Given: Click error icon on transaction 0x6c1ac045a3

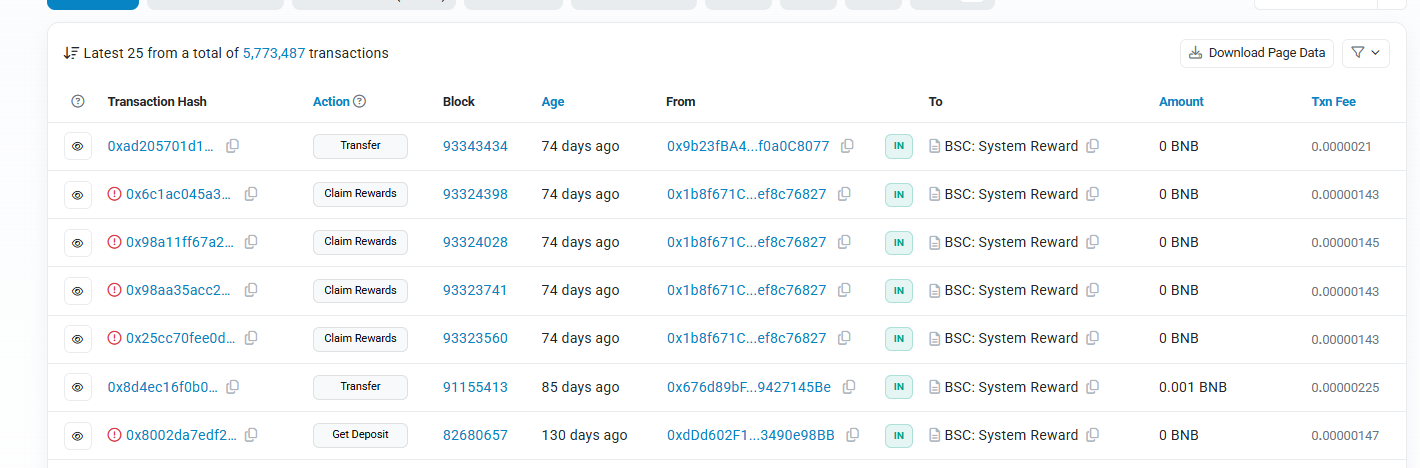Looking at the screenshot, I should point(114,194).
